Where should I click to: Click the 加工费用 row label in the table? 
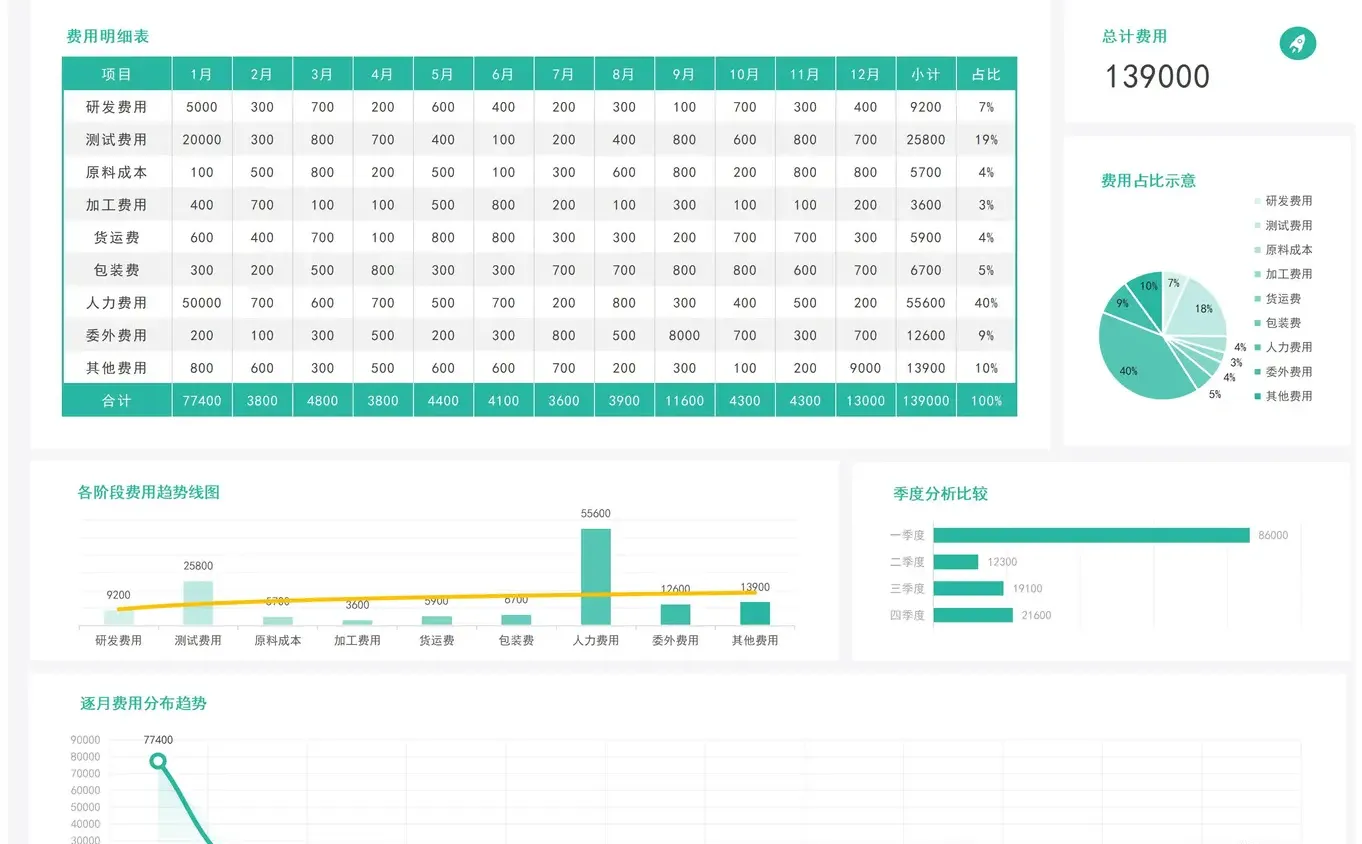click(117, 205)
